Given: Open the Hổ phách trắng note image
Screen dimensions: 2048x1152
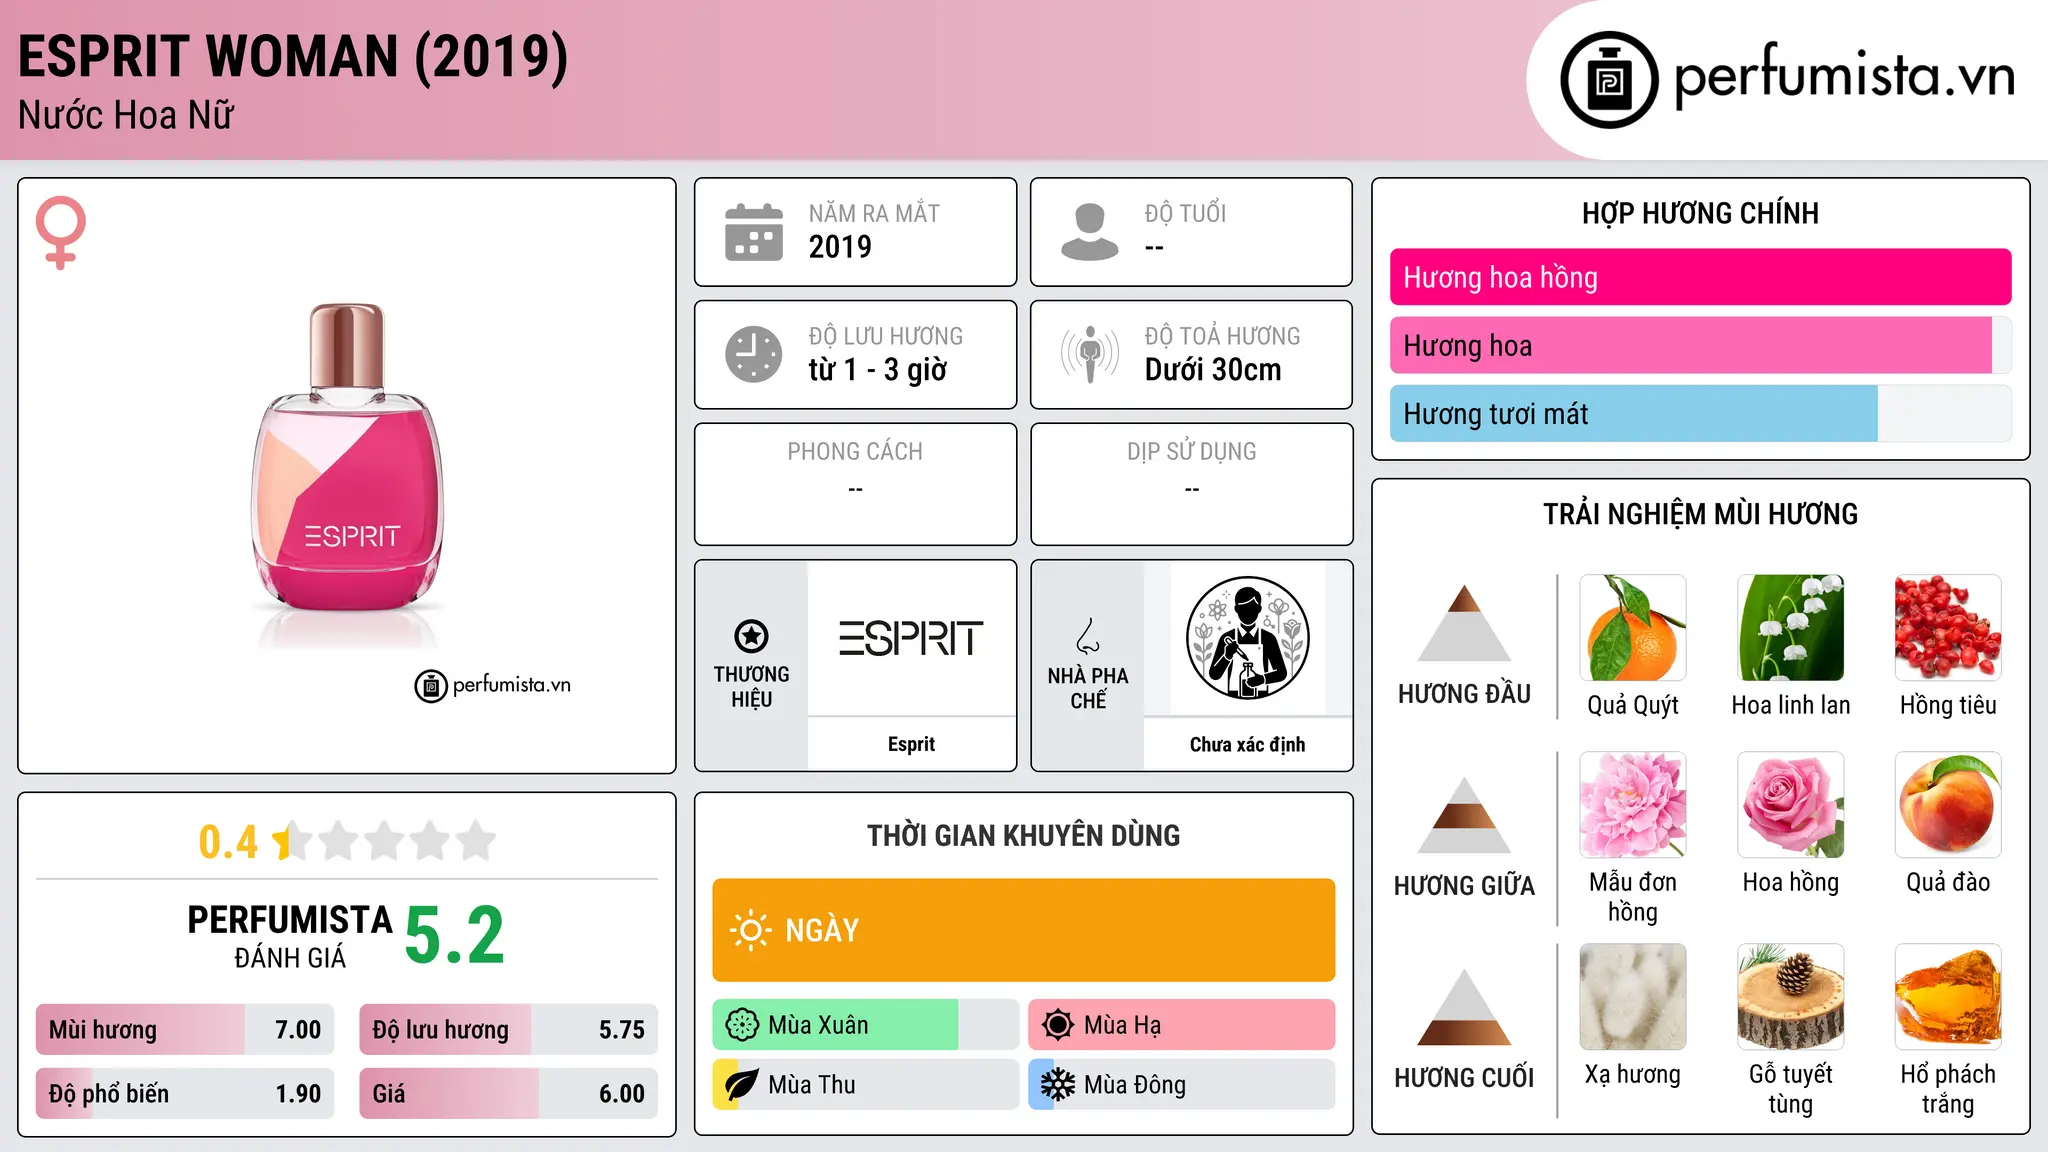Looking at the screenshot, I should (1948, 997).
